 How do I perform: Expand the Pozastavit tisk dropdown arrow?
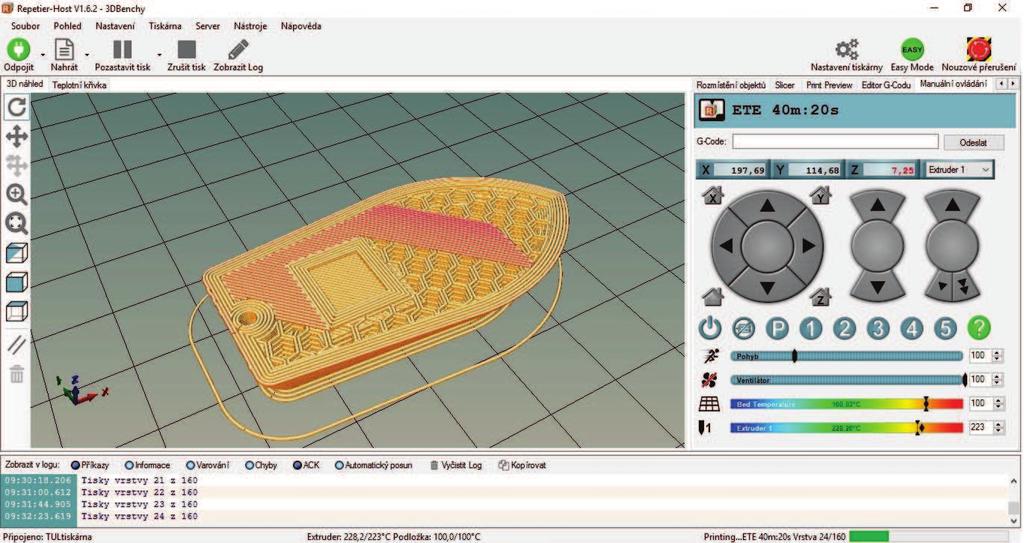pos(159,55)
